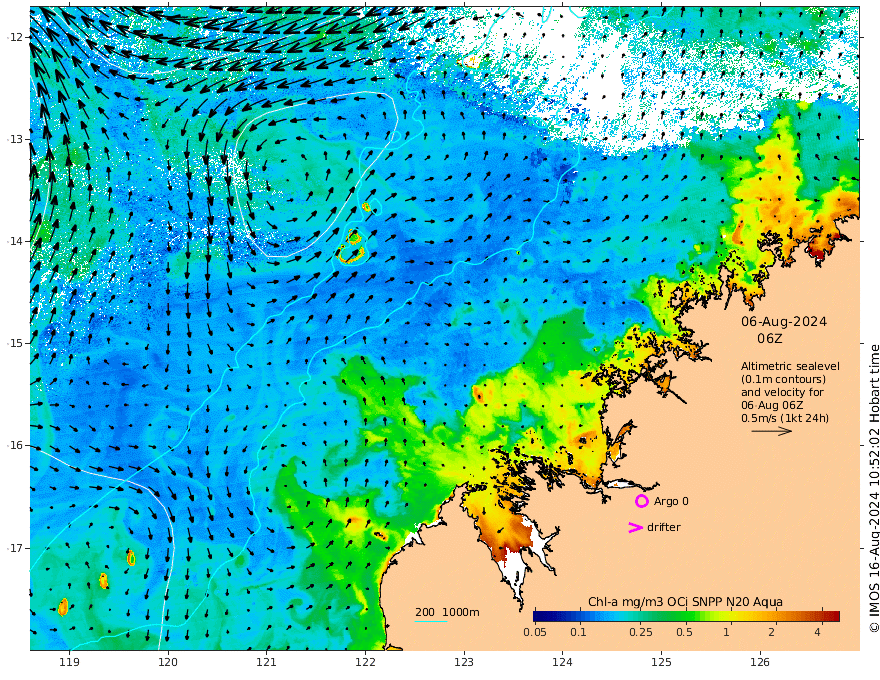Click the chlorophyll colorbar near value 4

(818, 616)
